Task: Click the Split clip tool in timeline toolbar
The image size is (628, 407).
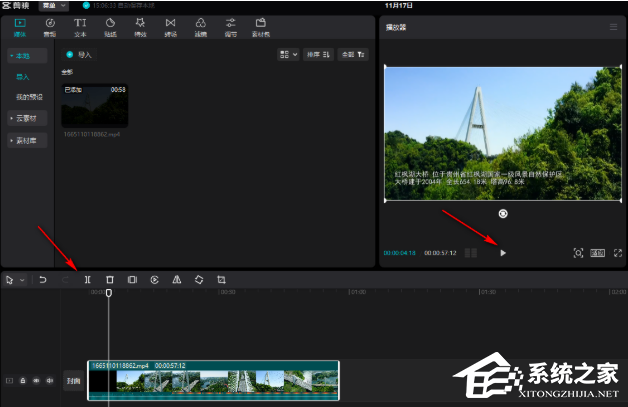Action: point(87,280)
